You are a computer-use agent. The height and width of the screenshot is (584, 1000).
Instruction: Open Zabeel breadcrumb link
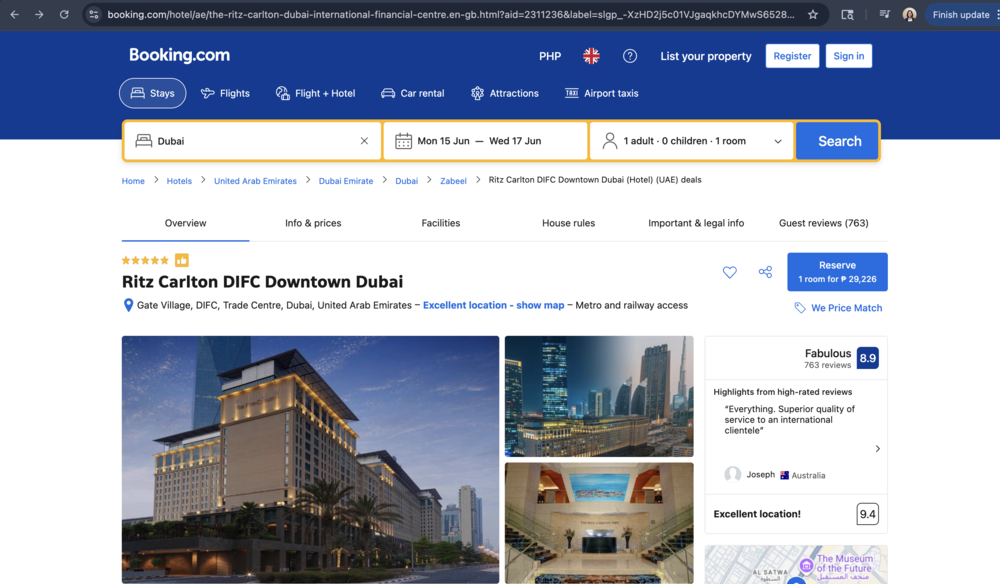pos(453,181)
